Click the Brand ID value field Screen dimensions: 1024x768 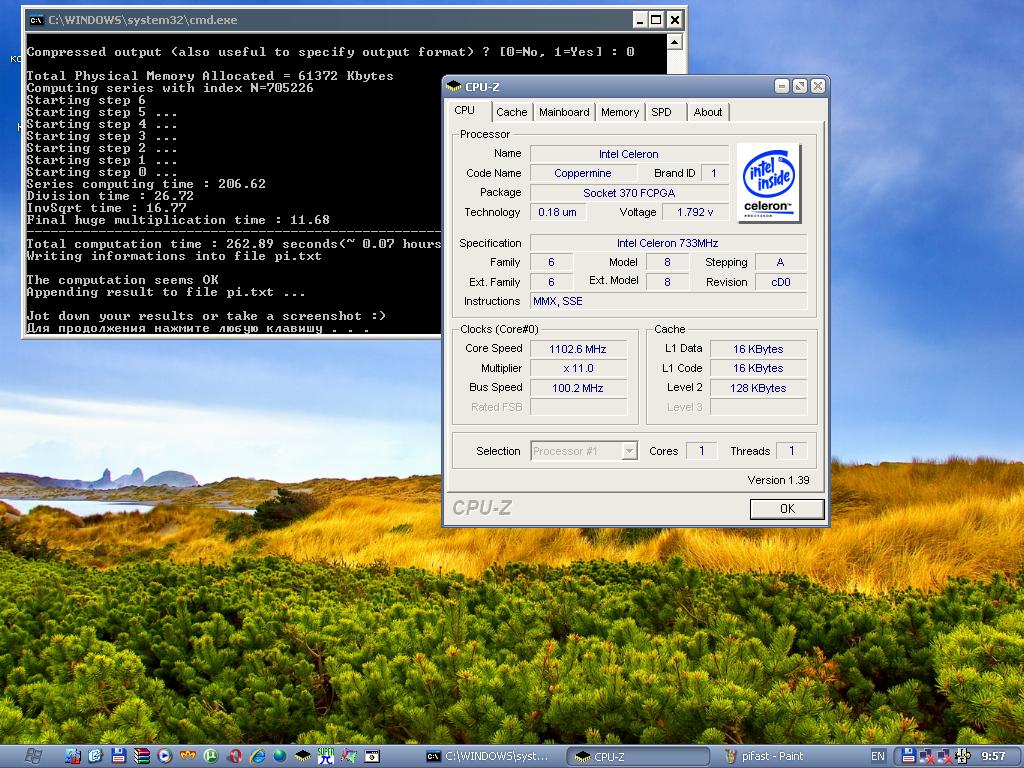pyautogui.click(x=714, y=173)
